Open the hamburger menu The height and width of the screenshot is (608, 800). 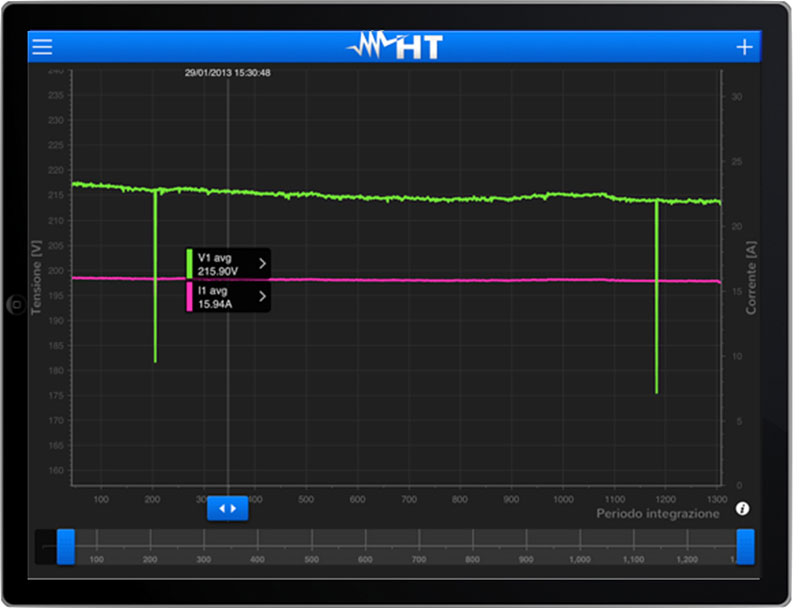42,47
